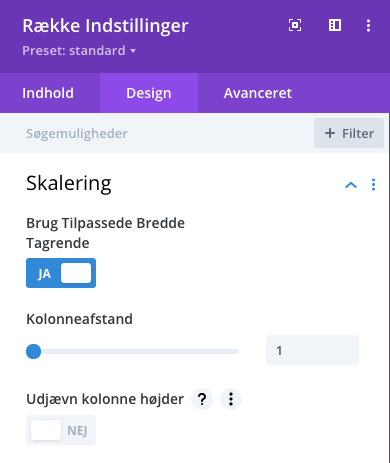Open the Skalering section three-dot menu
Screen dimensions: 390x463
click(373, 185)
